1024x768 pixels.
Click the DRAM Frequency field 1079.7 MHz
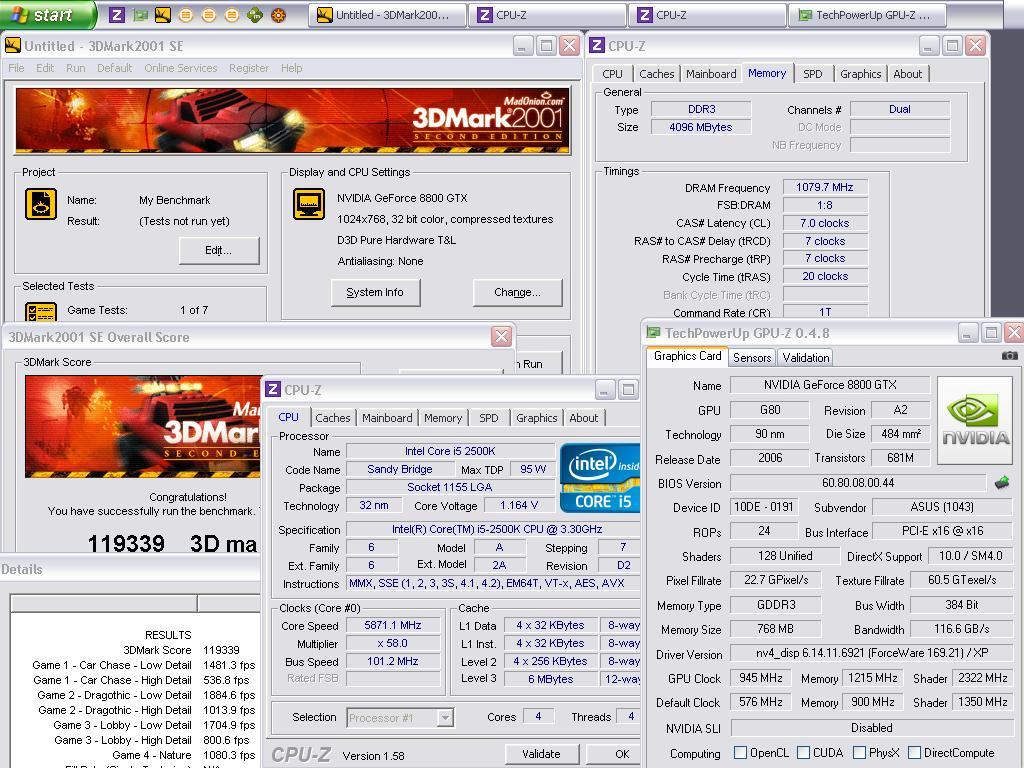tap(825, 187)
